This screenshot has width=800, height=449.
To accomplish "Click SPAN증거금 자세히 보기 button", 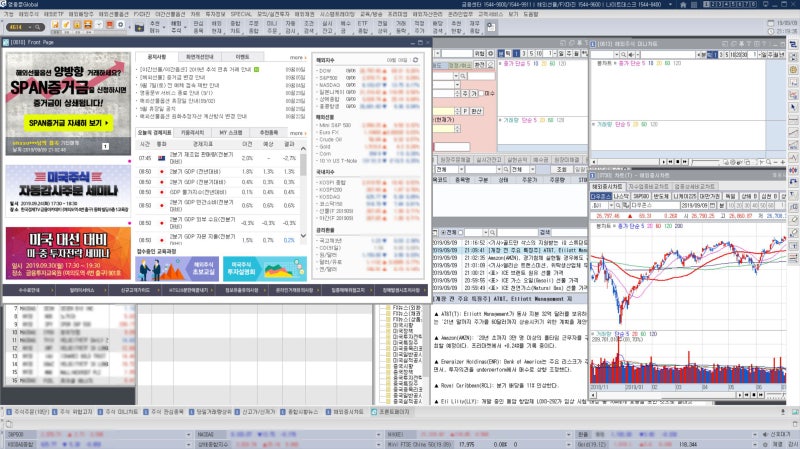I will click(x=69, y=123).
